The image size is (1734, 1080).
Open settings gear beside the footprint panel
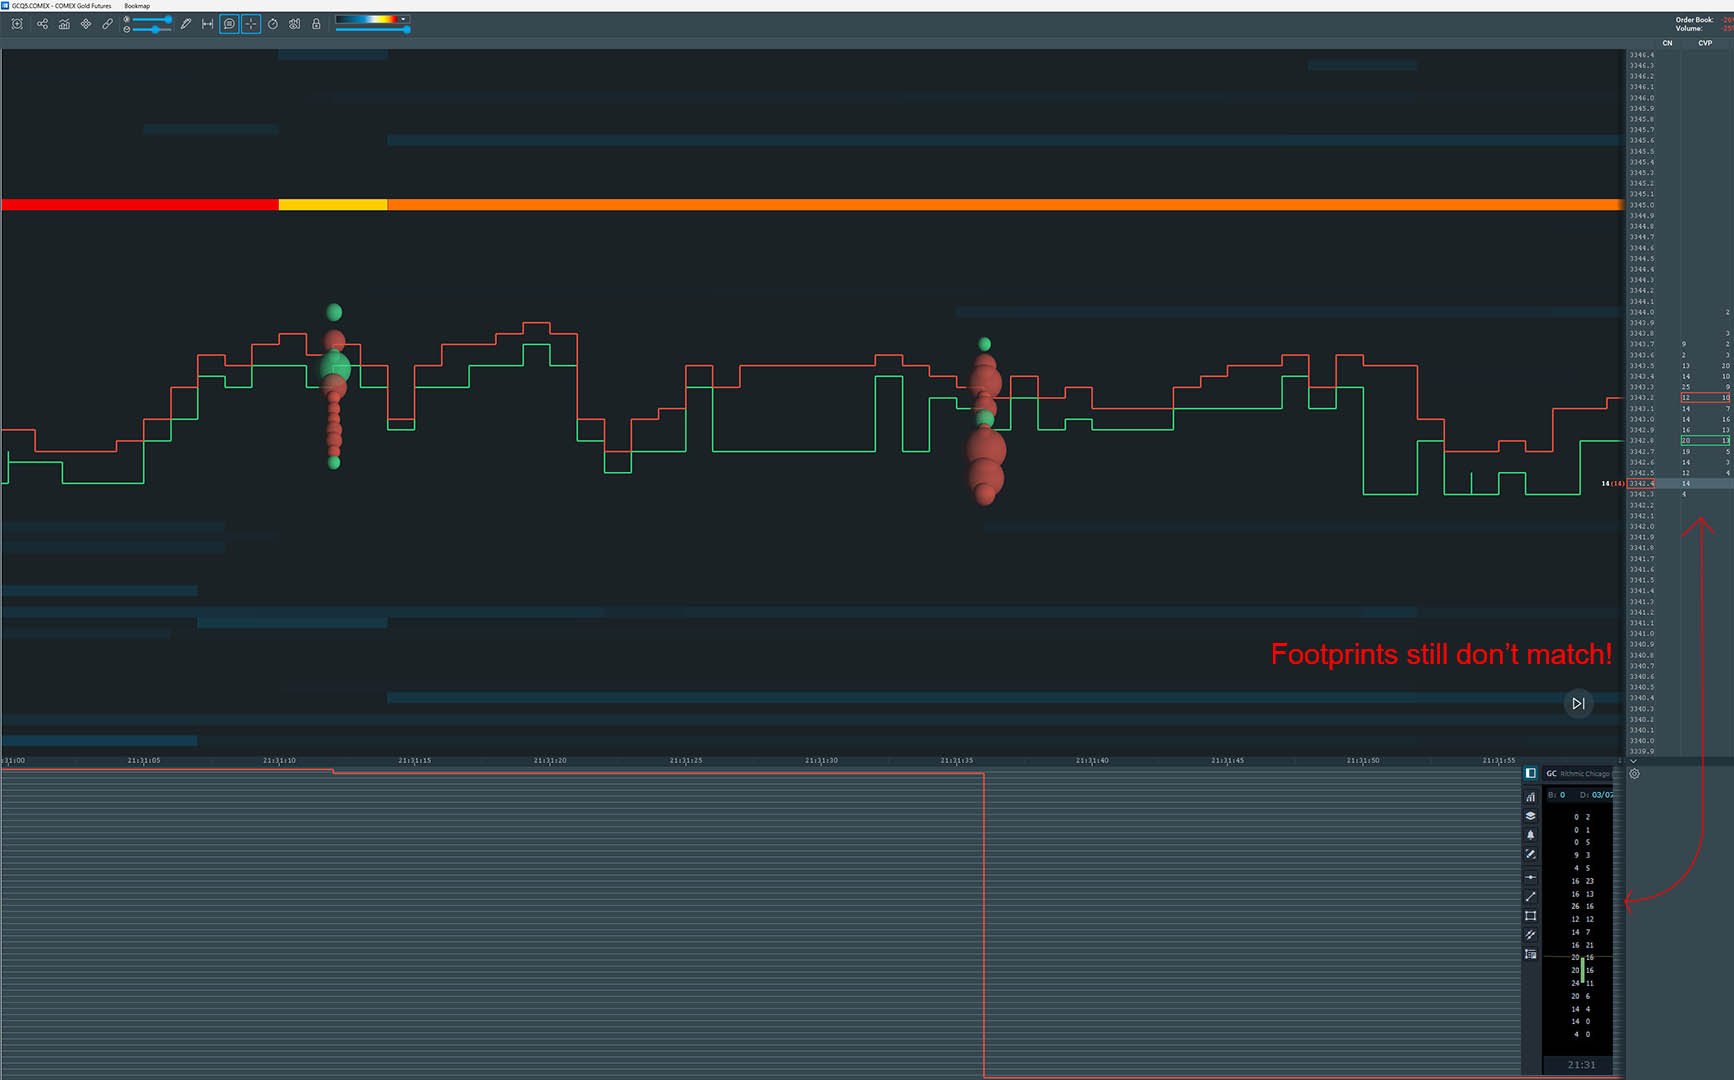(1635, 774)
